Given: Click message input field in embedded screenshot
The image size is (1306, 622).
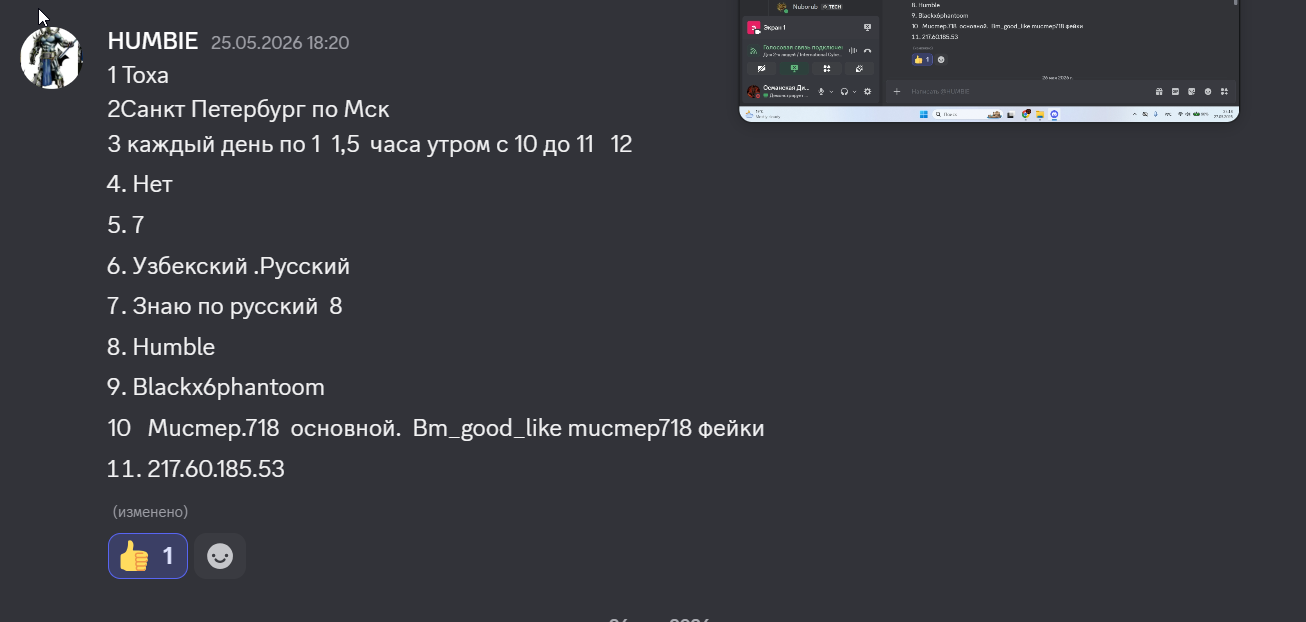Looking at the screenshot, I should pos(1030,91).
